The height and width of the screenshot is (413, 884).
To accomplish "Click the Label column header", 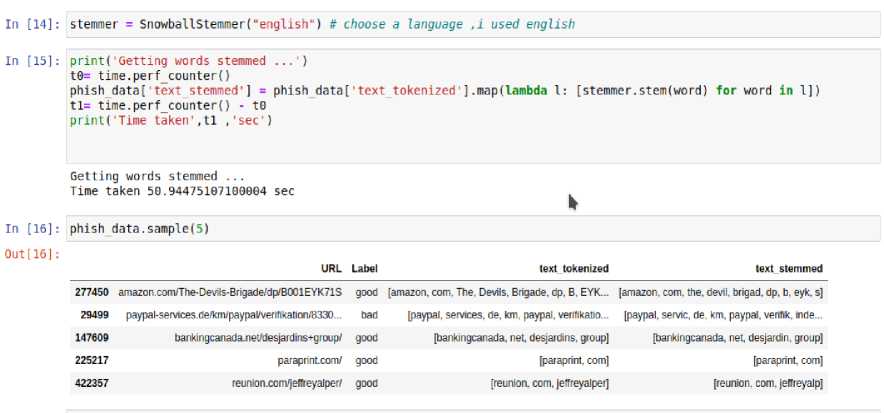I will click(364, 269).
